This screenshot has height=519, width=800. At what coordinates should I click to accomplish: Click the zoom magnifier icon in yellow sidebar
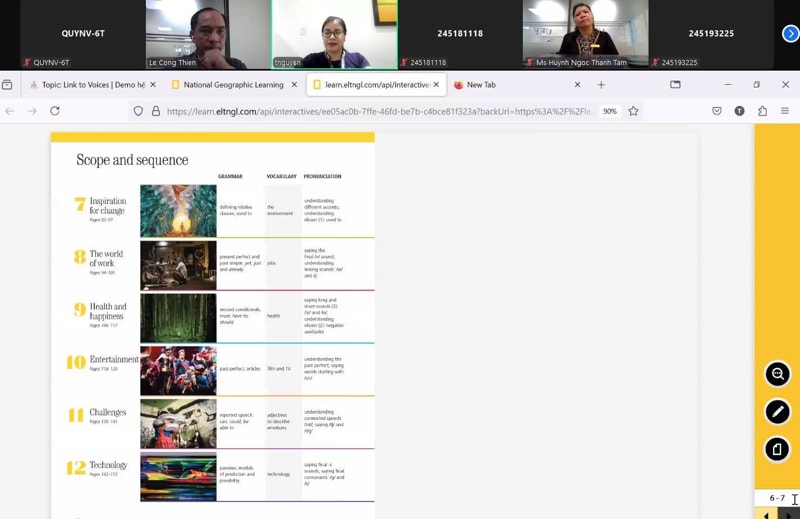[x=777, y=374]
